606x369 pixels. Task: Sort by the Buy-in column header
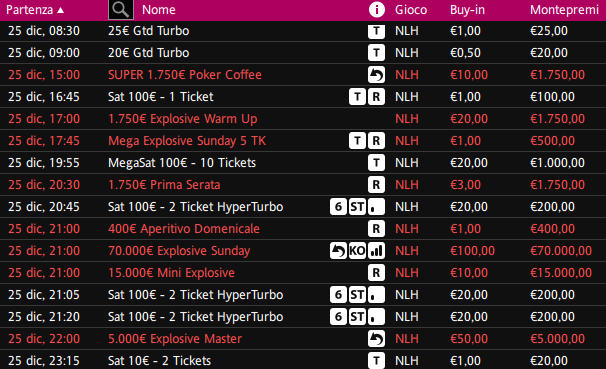coord(467,10)
